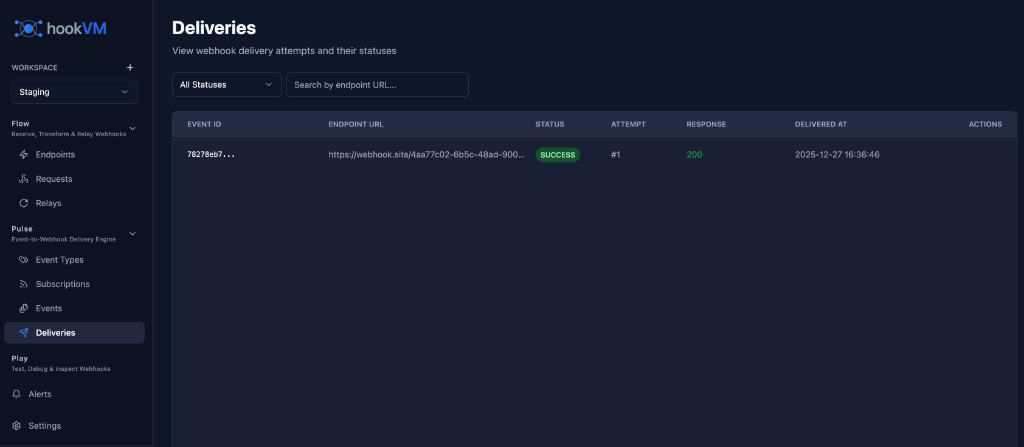Click the Events stack icon
The image size is (1024, 447).
pos(24,308)
